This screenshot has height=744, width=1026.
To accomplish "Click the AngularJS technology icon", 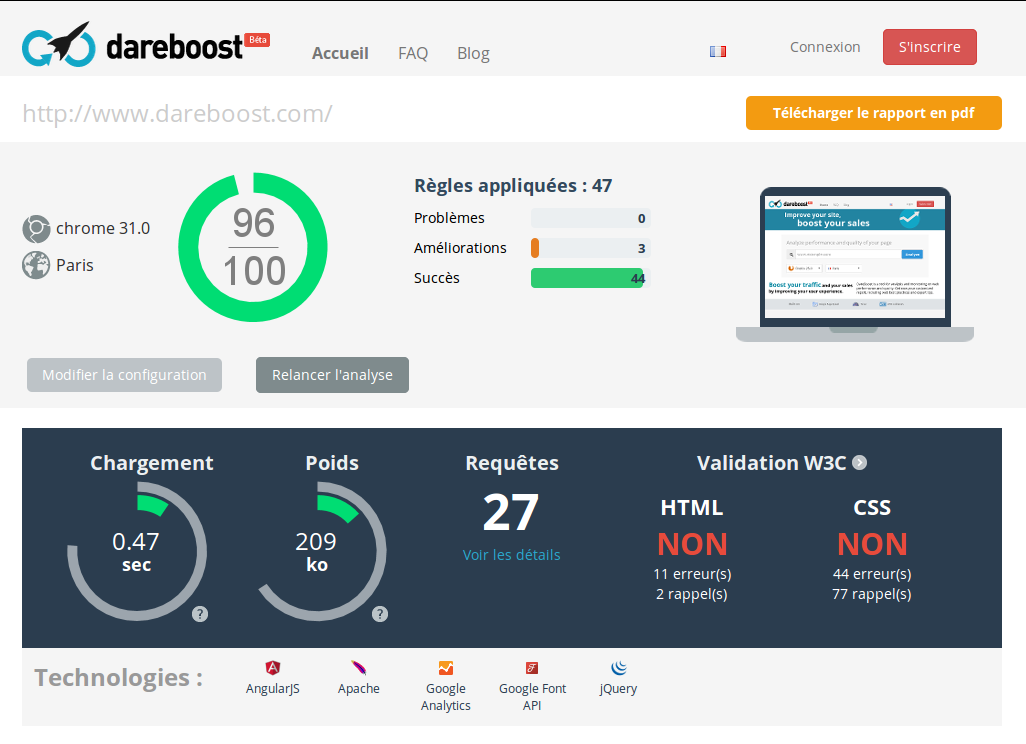I will pos(273,668).
